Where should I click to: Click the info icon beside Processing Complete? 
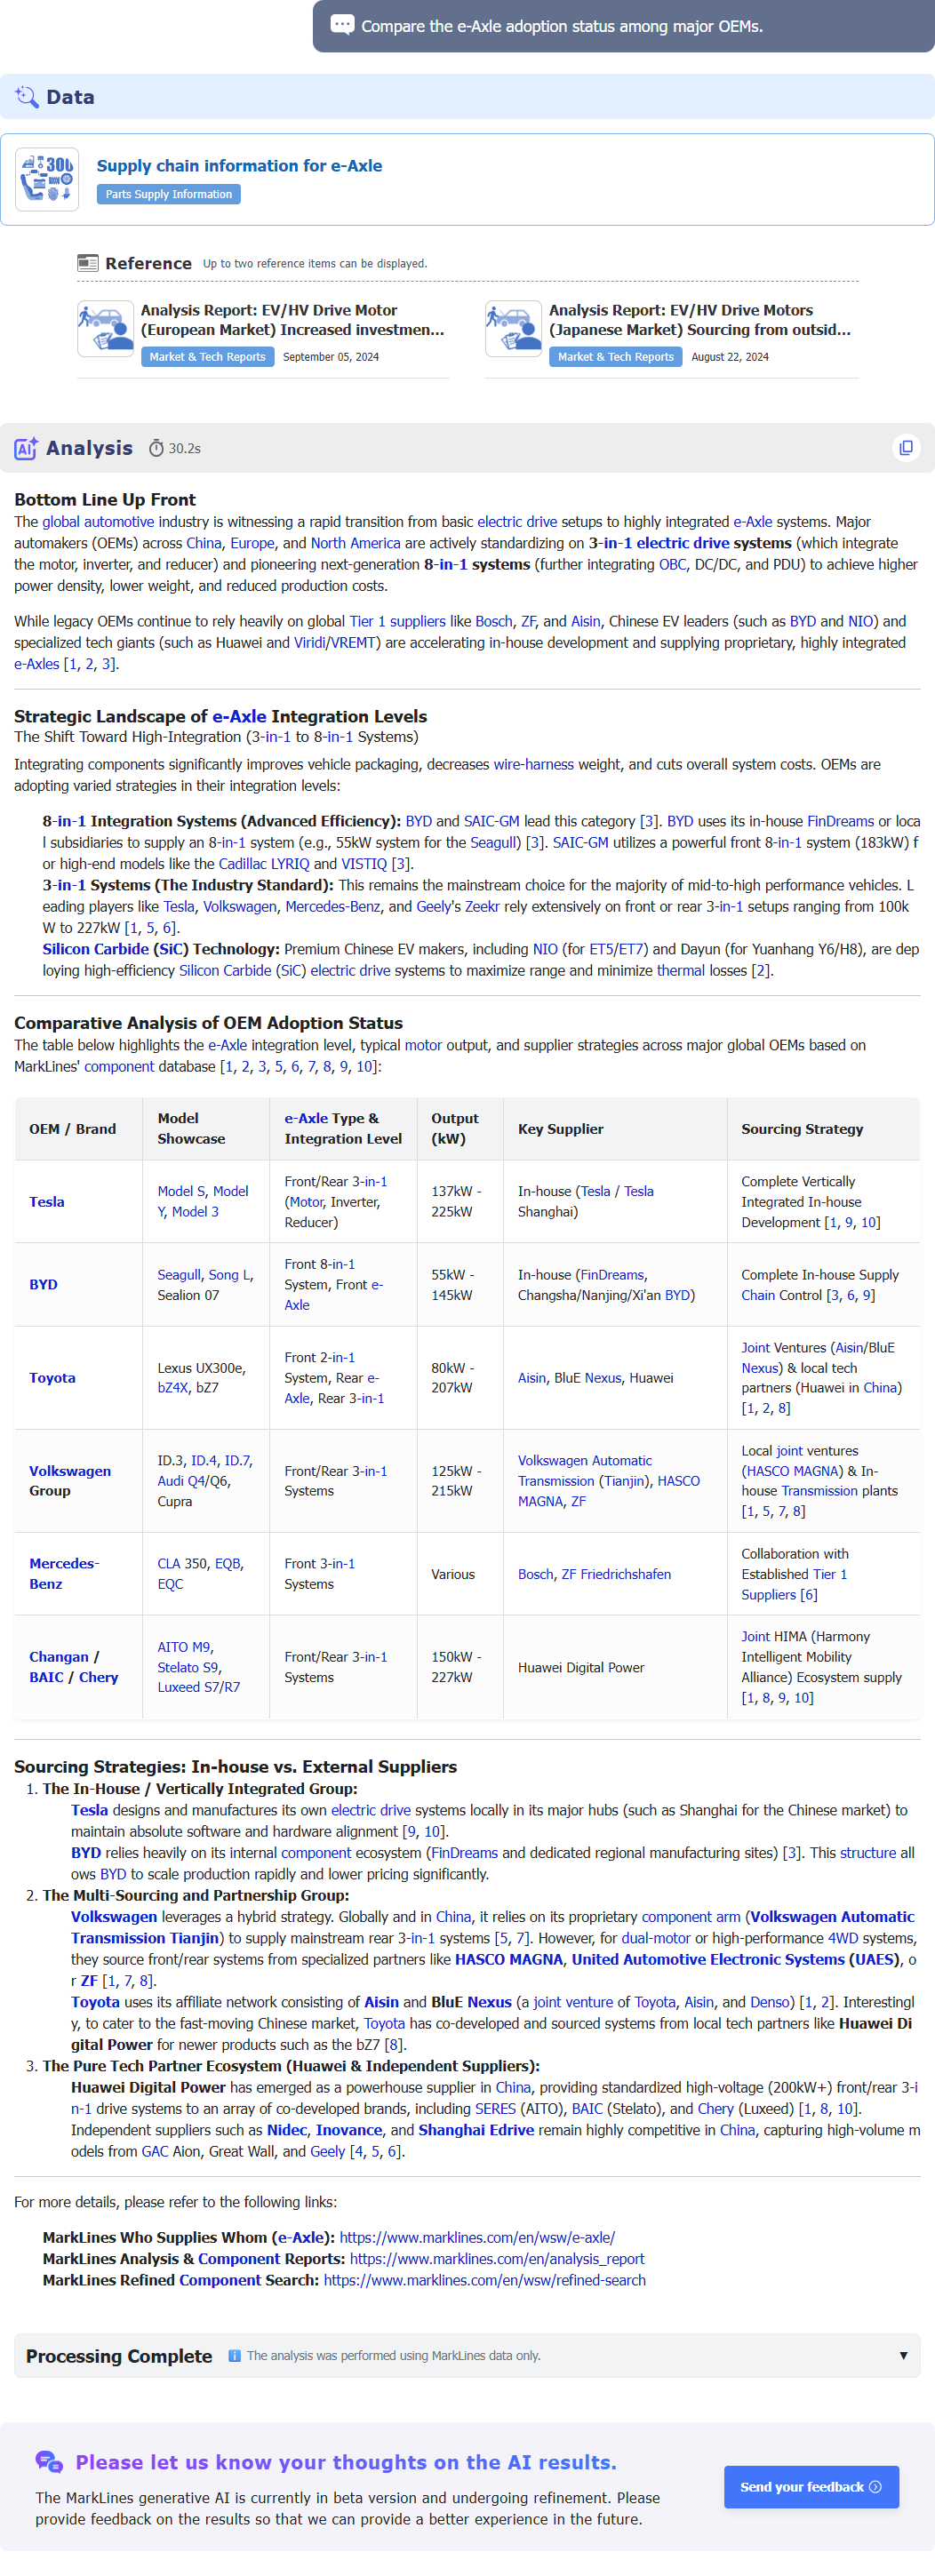(234, 2355)
